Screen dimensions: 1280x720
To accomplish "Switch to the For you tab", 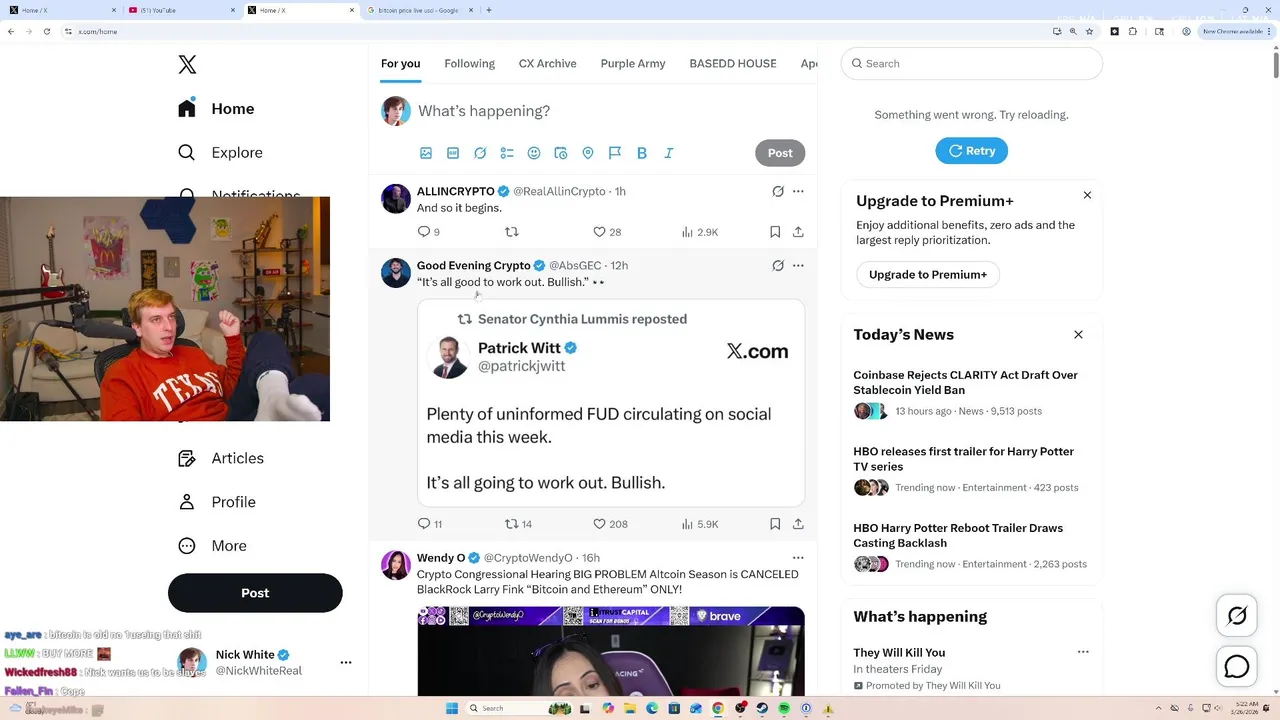I will [400, 64].
